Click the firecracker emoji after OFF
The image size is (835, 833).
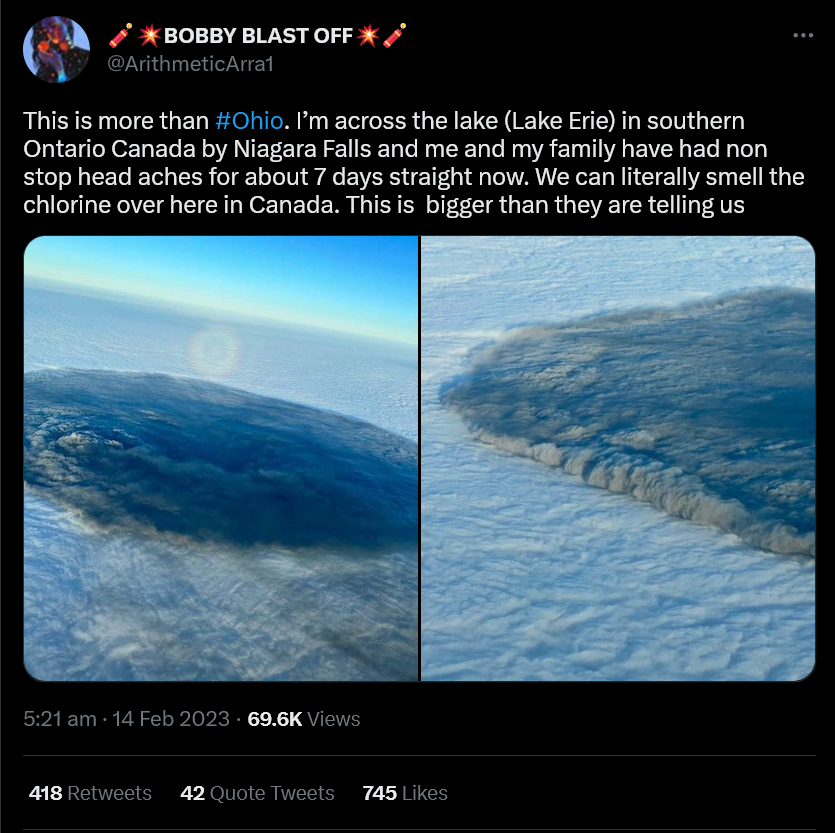395,35
